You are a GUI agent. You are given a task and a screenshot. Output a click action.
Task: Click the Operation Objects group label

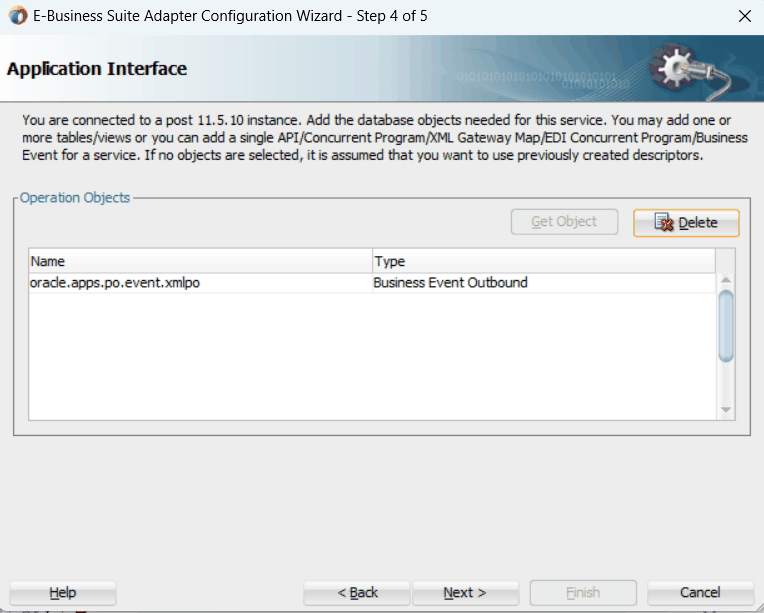pos(75,197)
